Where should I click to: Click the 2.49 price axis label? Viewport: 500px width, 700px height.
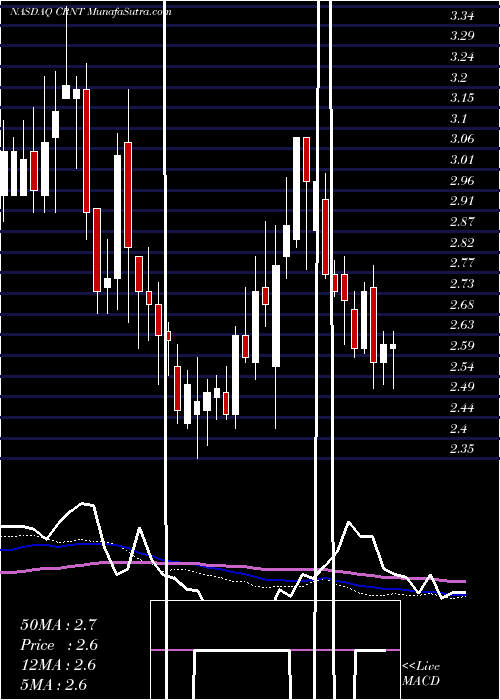coord(462,387)
